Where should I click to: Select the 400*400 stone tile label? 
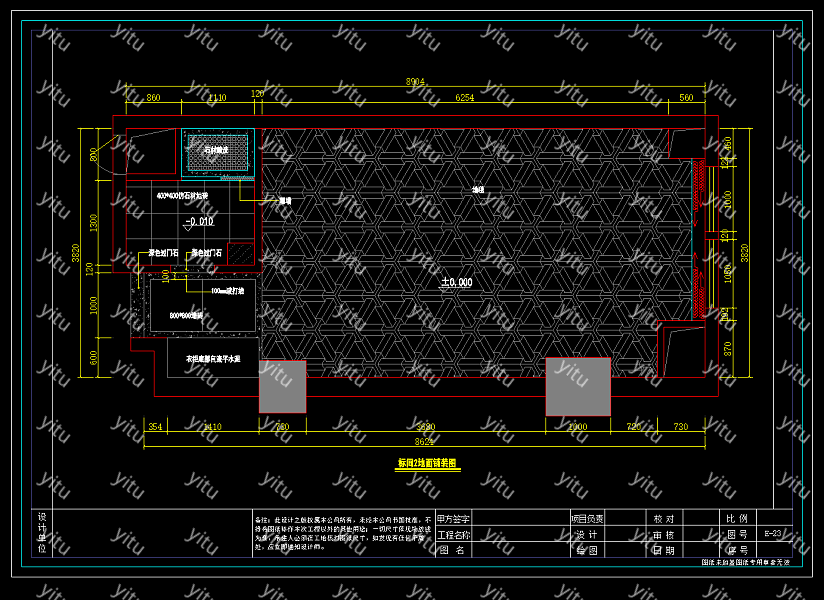[x=182, y=195]
